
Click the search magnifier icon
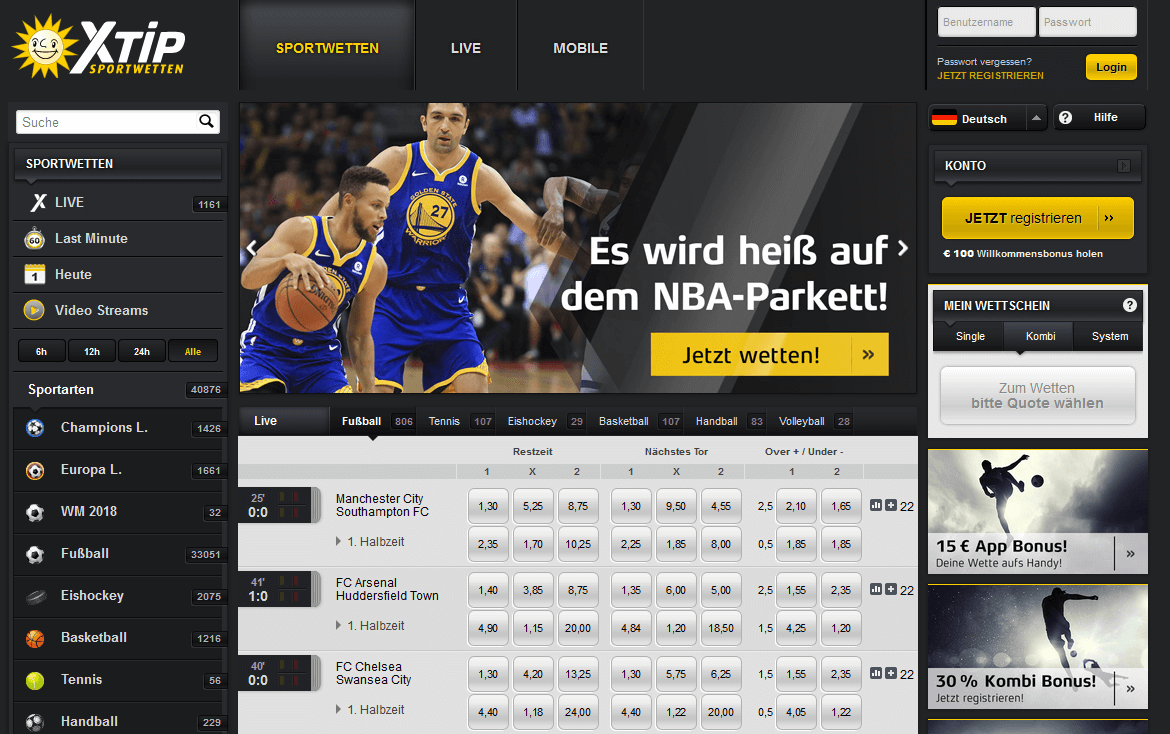[206, 121]
